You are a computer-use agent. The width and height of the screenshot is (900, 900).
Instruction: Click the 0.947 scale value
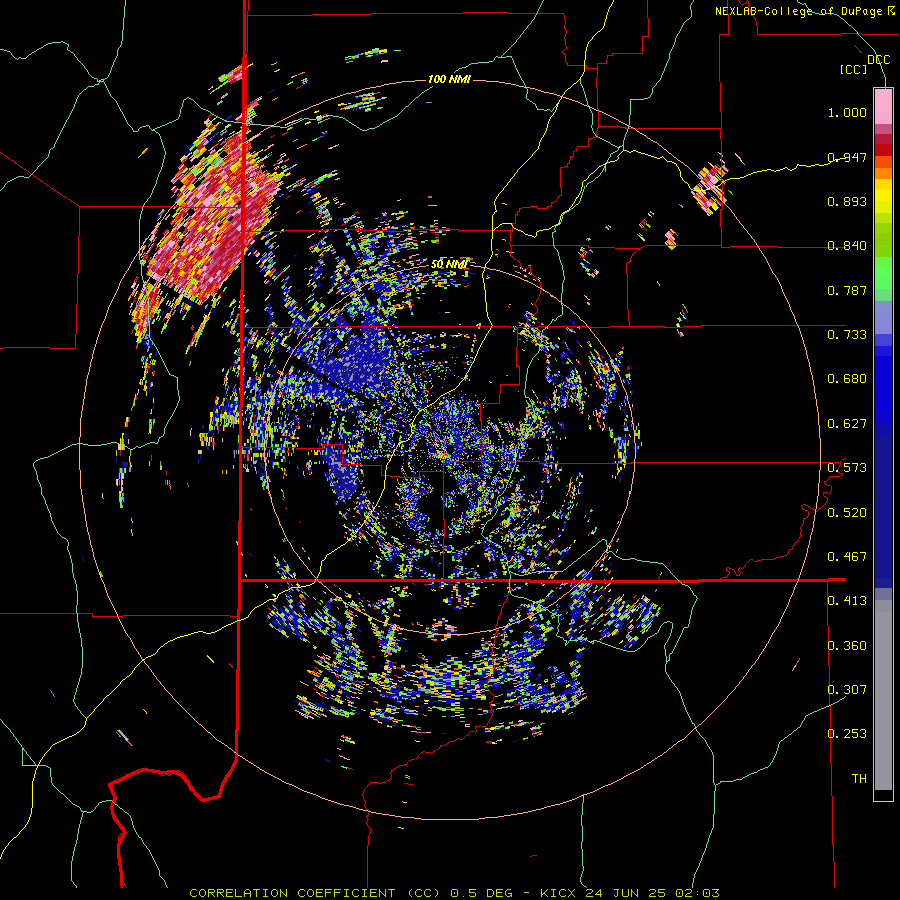point(847,157)
